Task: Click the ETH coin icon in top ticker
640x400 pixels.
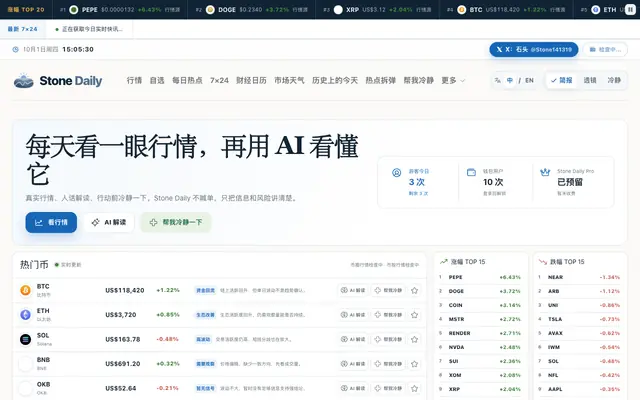Action: pyautogui.click(x=596, y=9)
